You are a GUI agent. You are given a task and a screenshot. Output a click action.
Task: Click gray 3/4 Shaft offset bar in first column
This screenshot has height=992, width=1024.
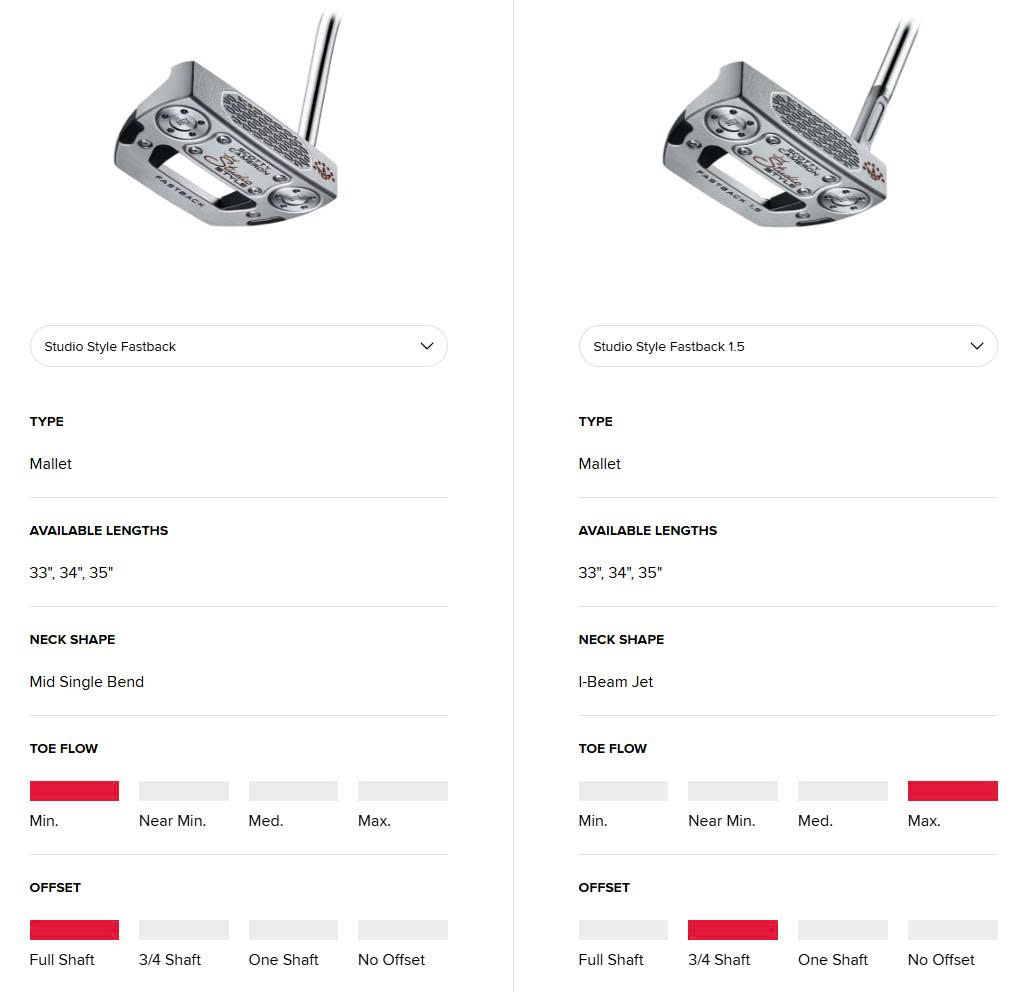[183, 930]
